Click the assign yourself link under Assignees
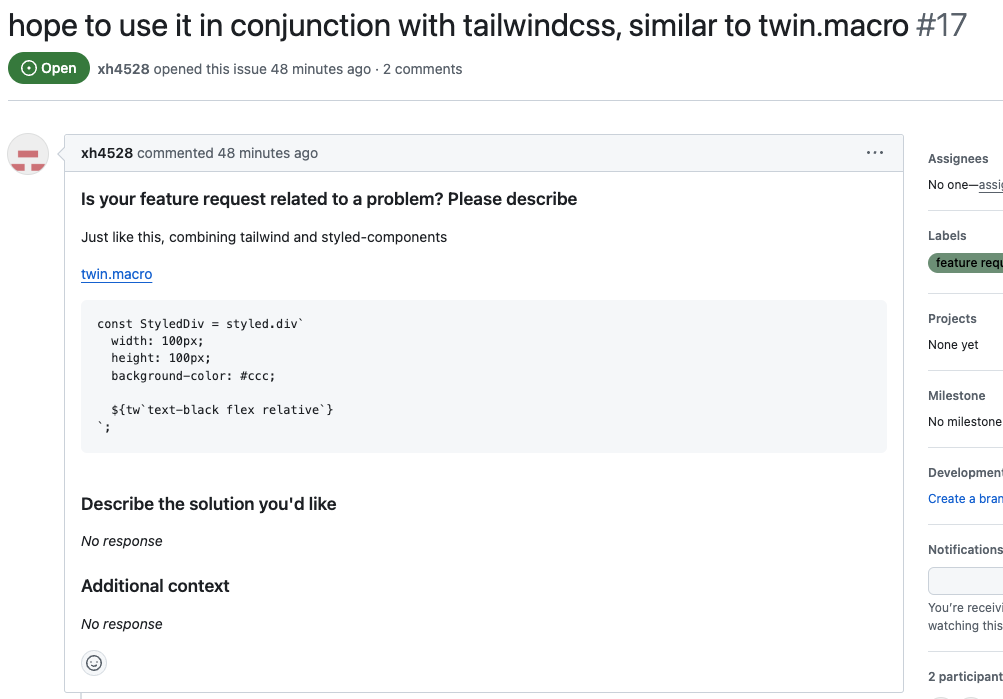1003x699 pixels. pos(990,185)
